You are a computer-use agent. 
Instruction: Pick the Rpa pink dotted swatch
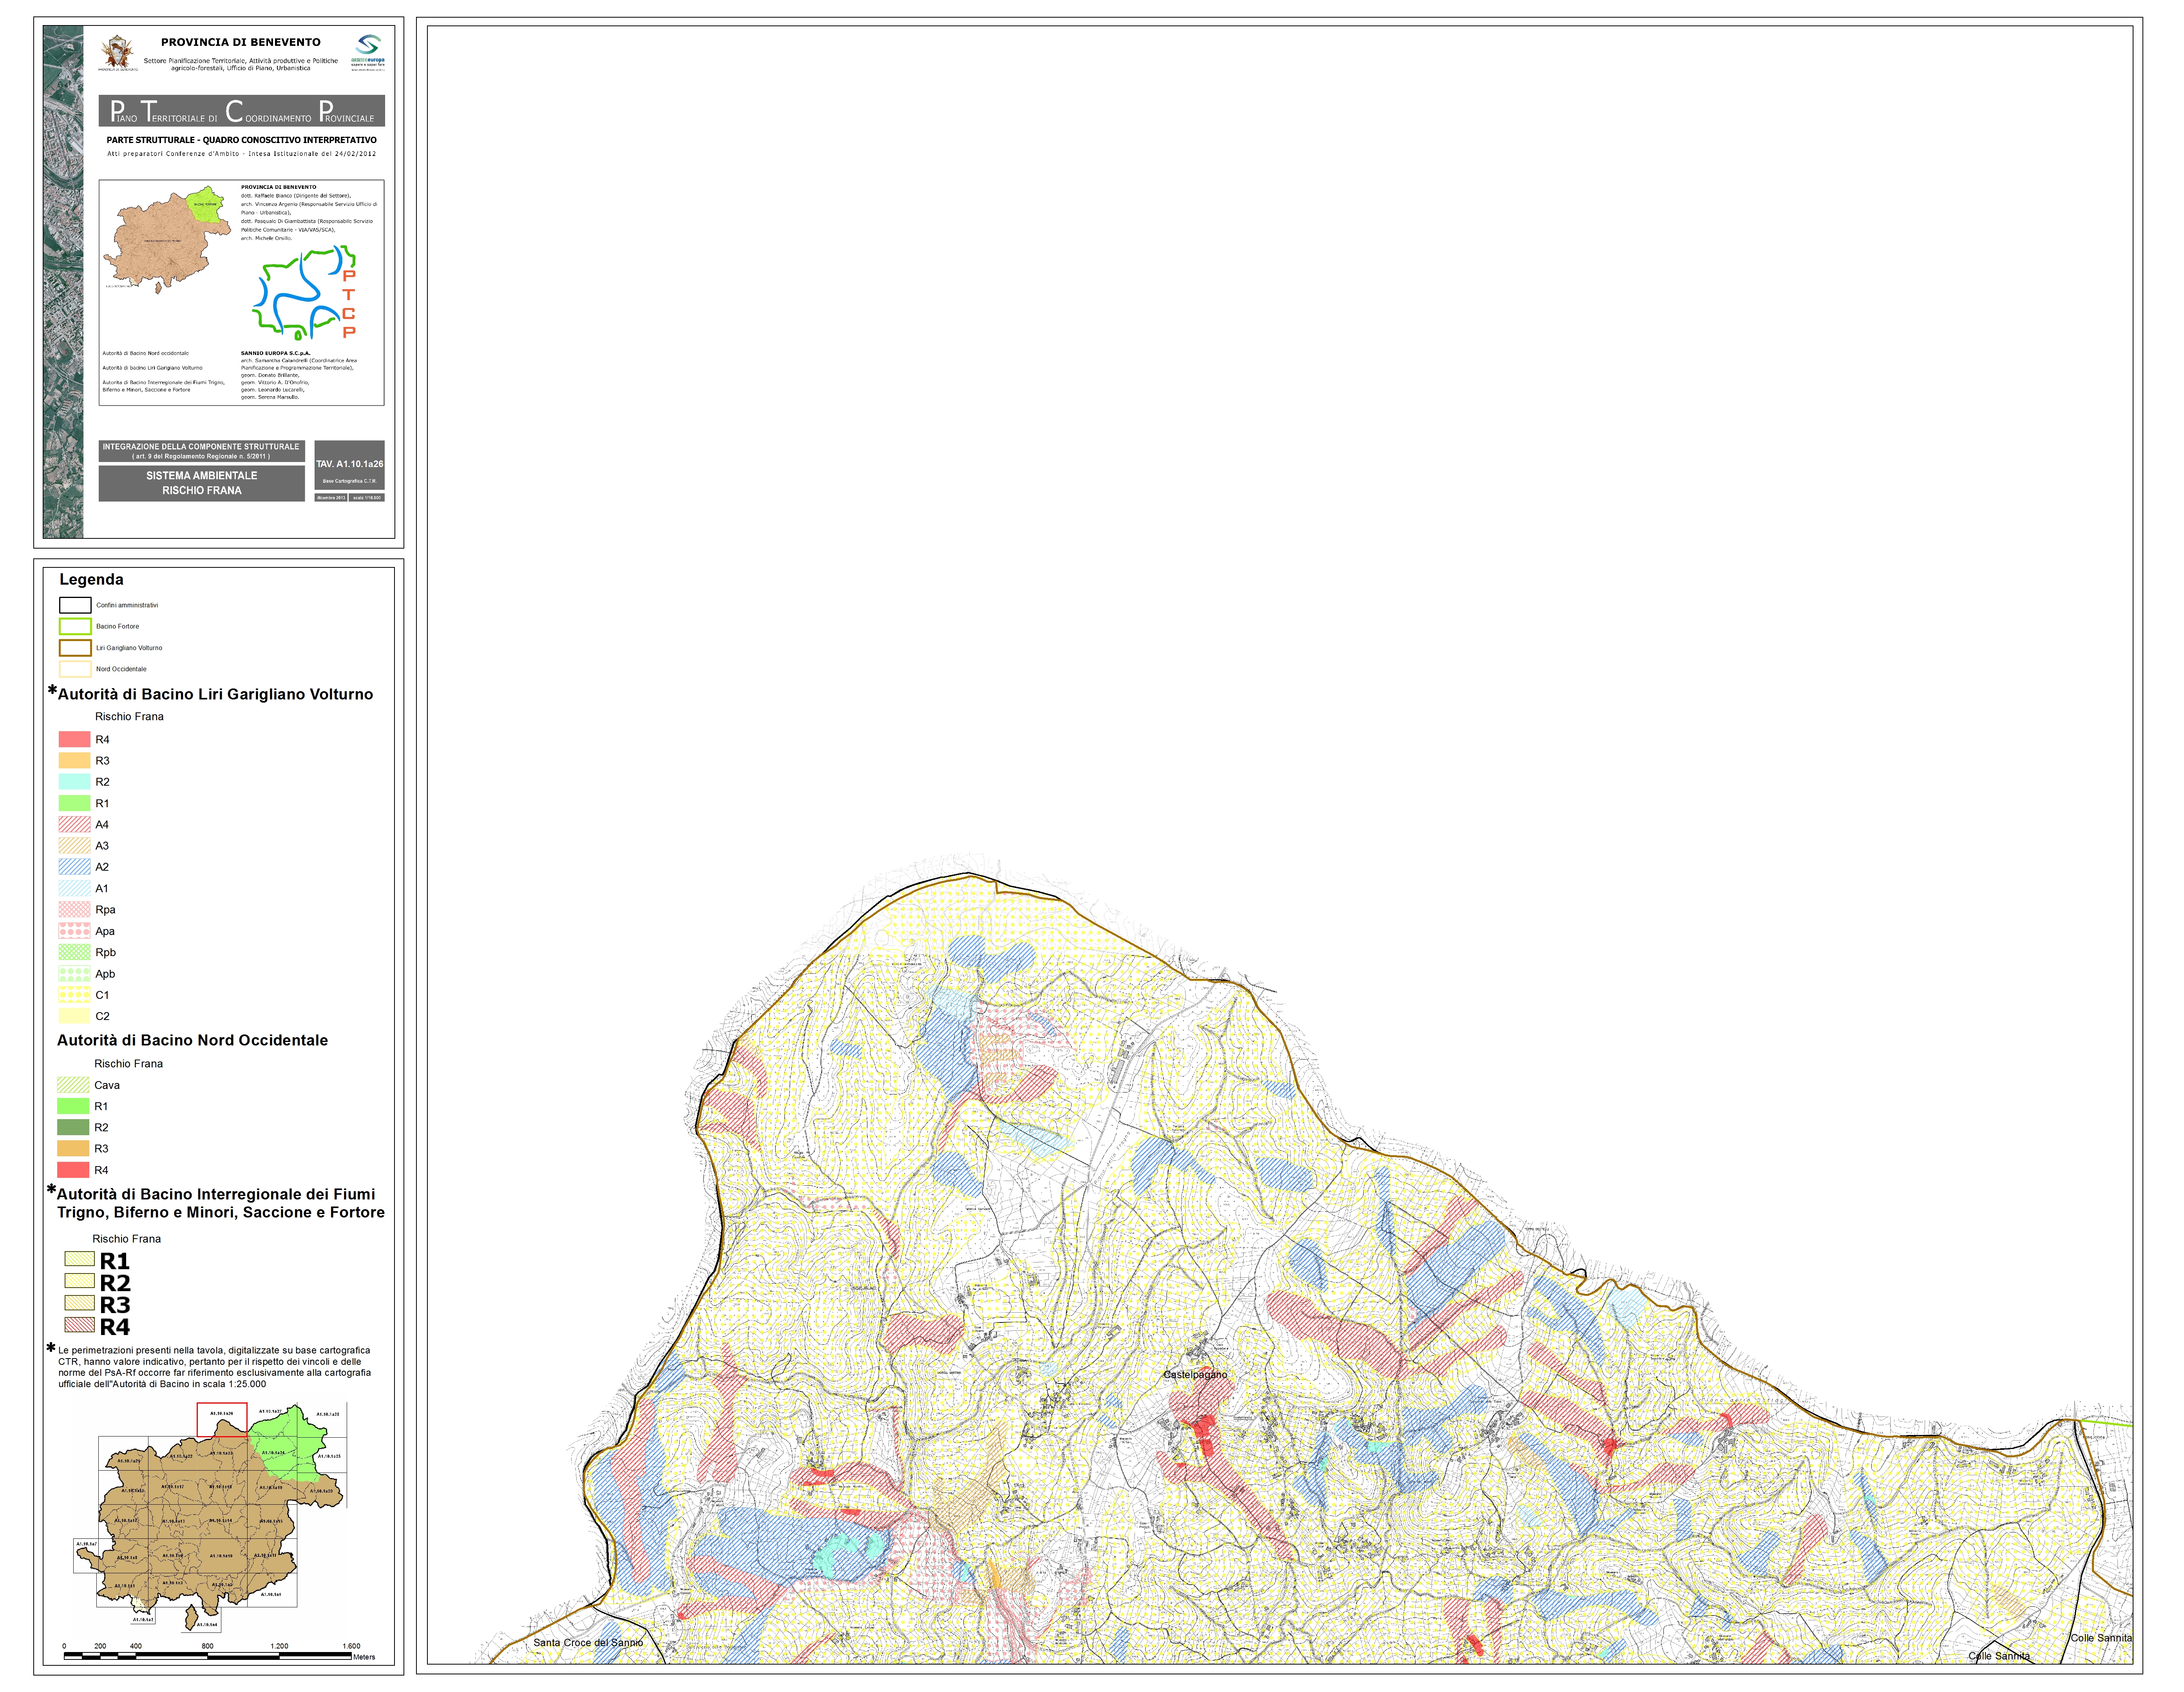pyautogui.click(x=75, y=909)
